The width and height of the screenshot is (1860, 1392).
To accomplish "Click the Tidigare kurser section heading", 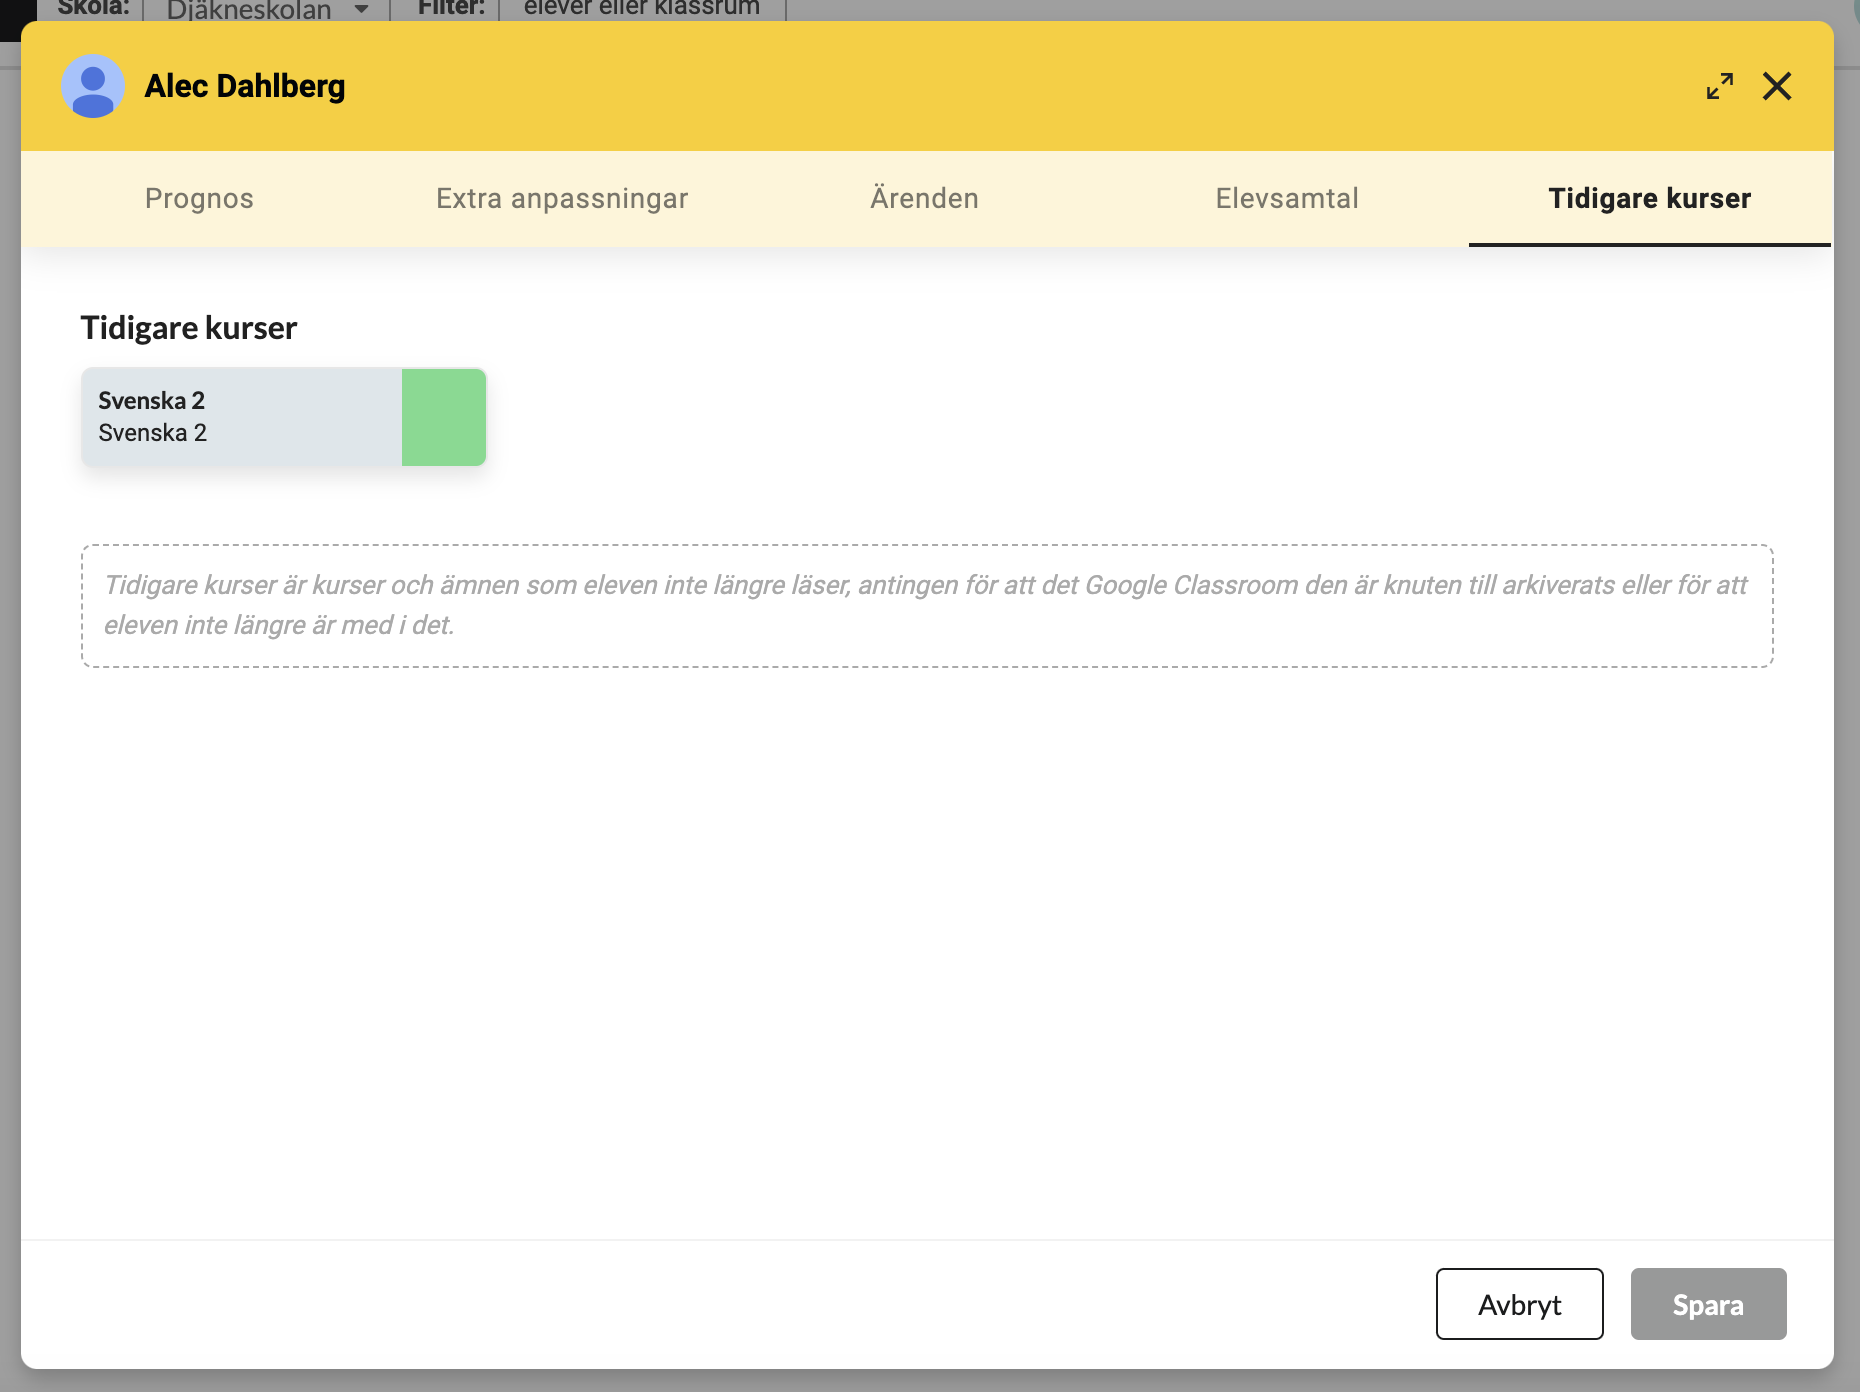I will [x=189, y=328].
